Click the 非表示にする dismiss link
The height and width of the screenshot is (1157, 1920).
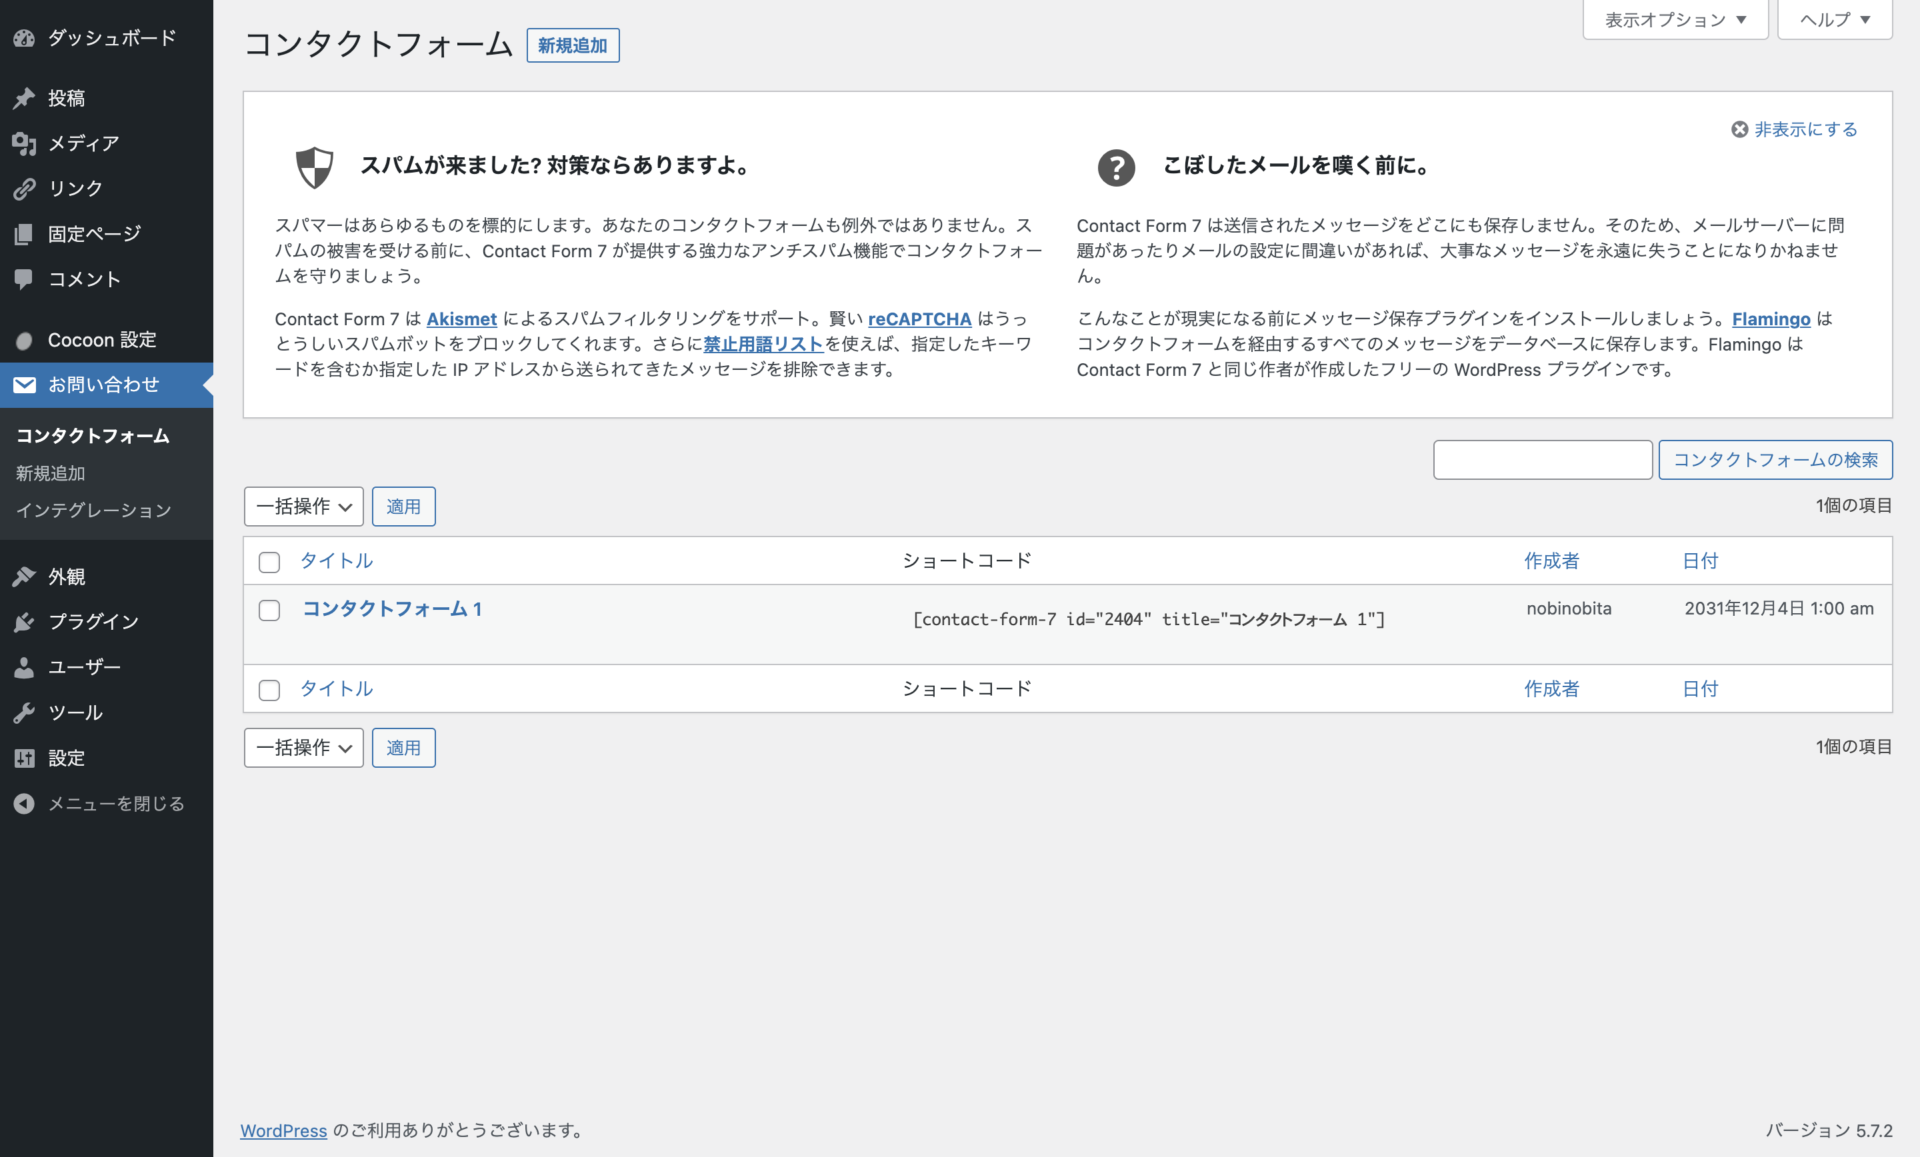tap(1805, 130)
